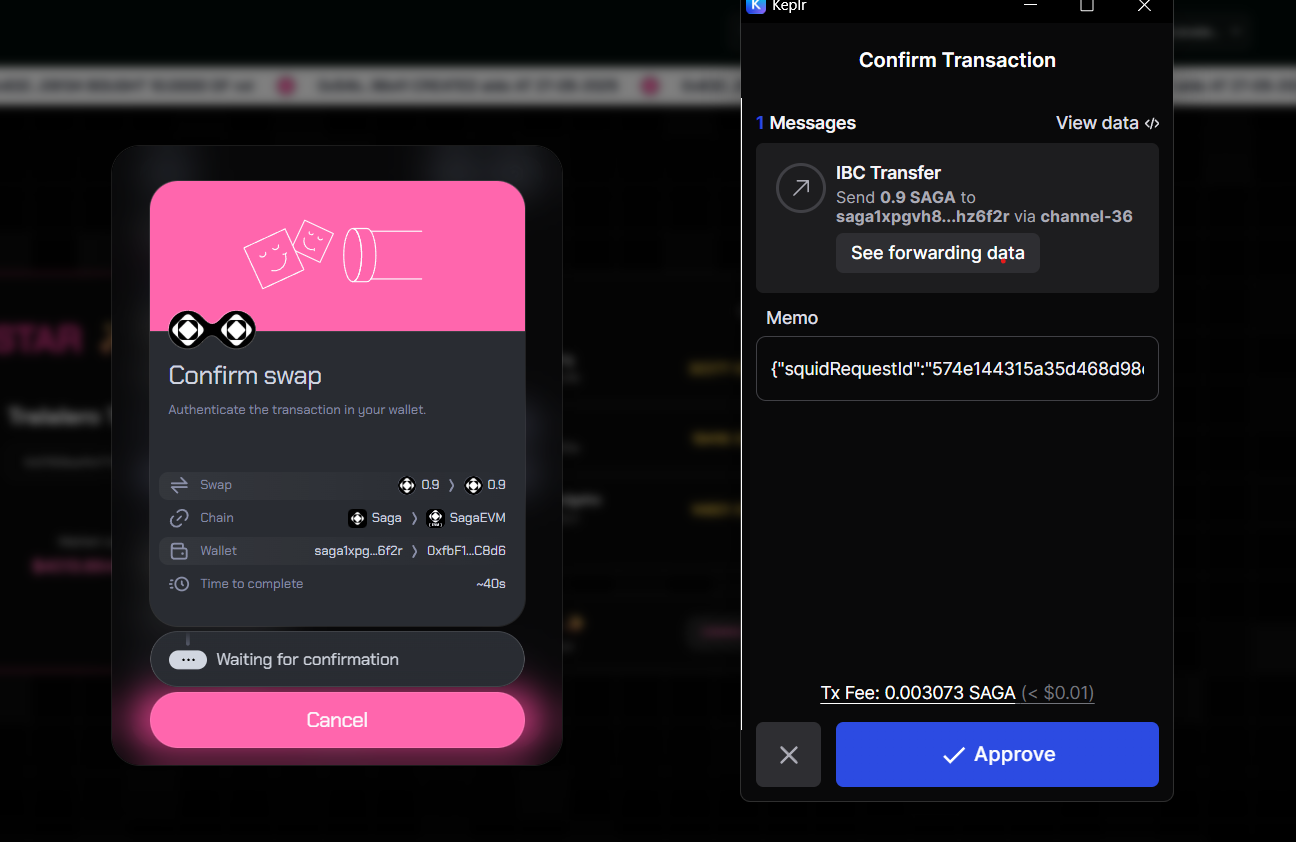
Task: Reject the transaction with the X button
Action: [788, 755]
